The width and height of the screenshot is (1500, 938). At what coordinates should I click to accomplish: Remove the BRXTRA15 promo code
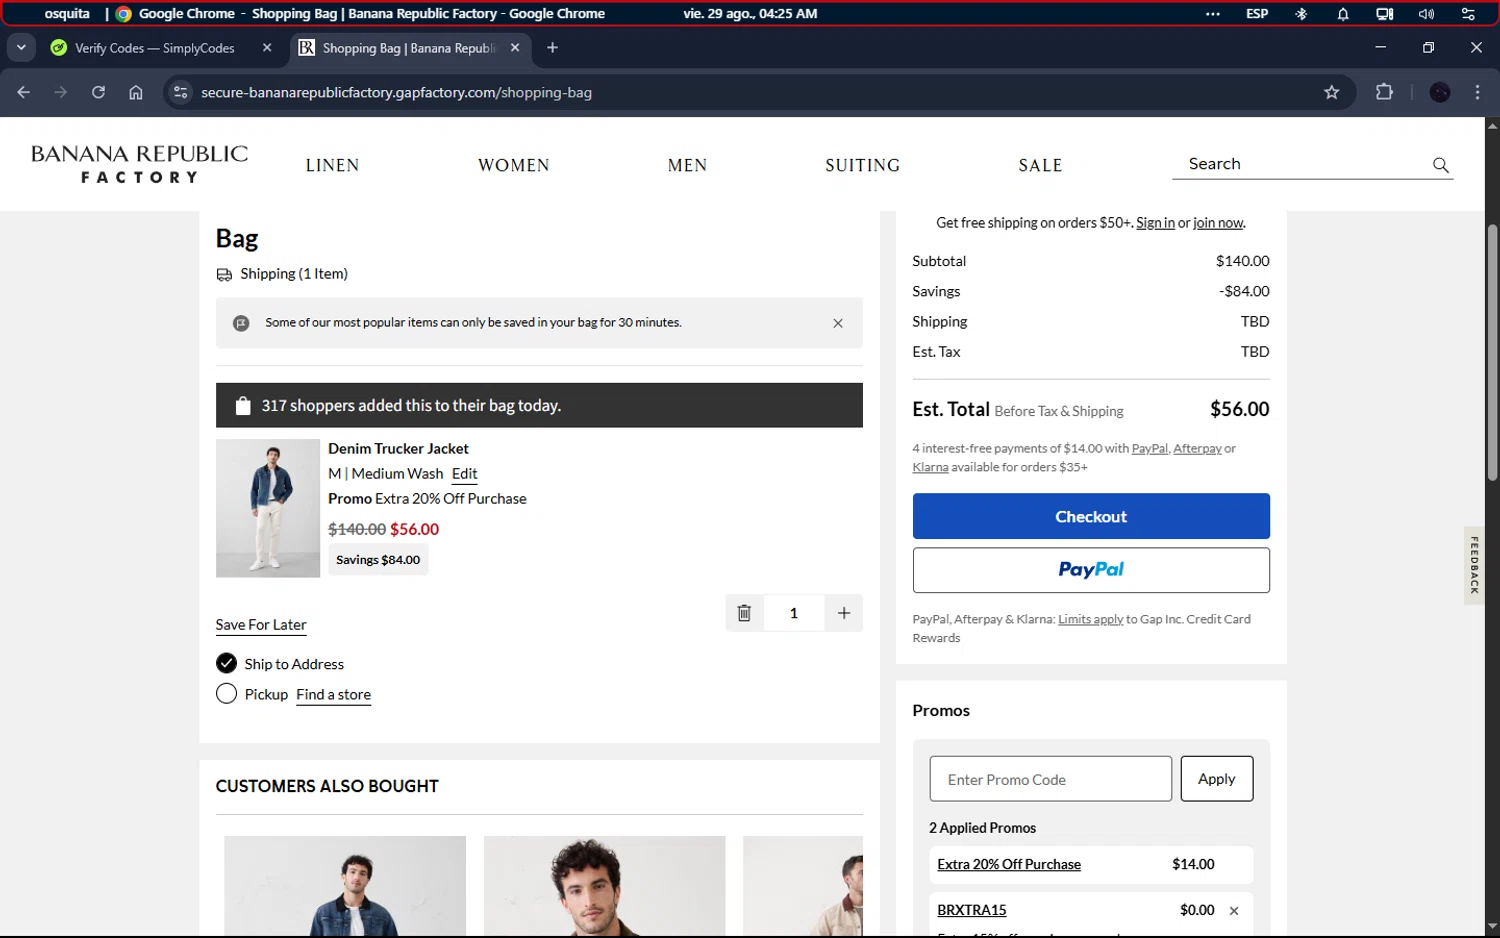[x=1234, y=911]
